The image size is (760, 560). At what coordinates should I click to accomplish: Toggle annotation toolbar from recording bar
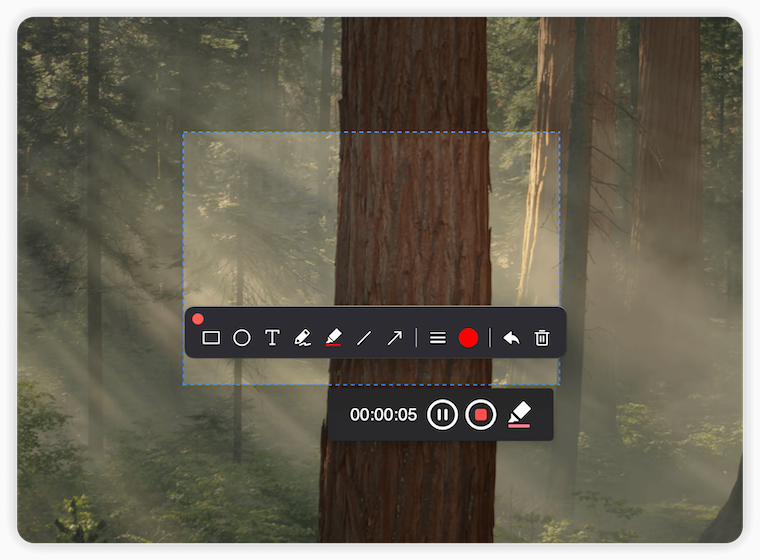point(519,414)
